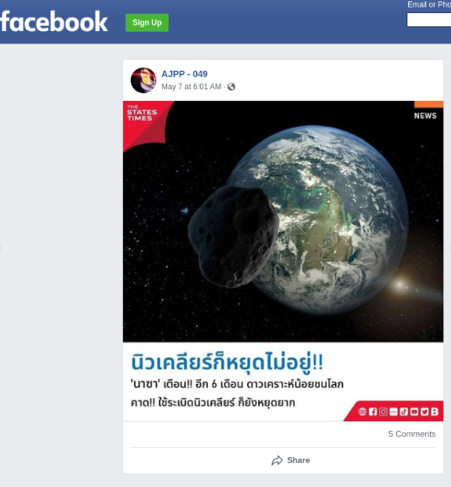This screenshot has height=487, width=451.
Task: Open the May 7 at 6:01 AM timestamp
Action: (x=191, y=87)
